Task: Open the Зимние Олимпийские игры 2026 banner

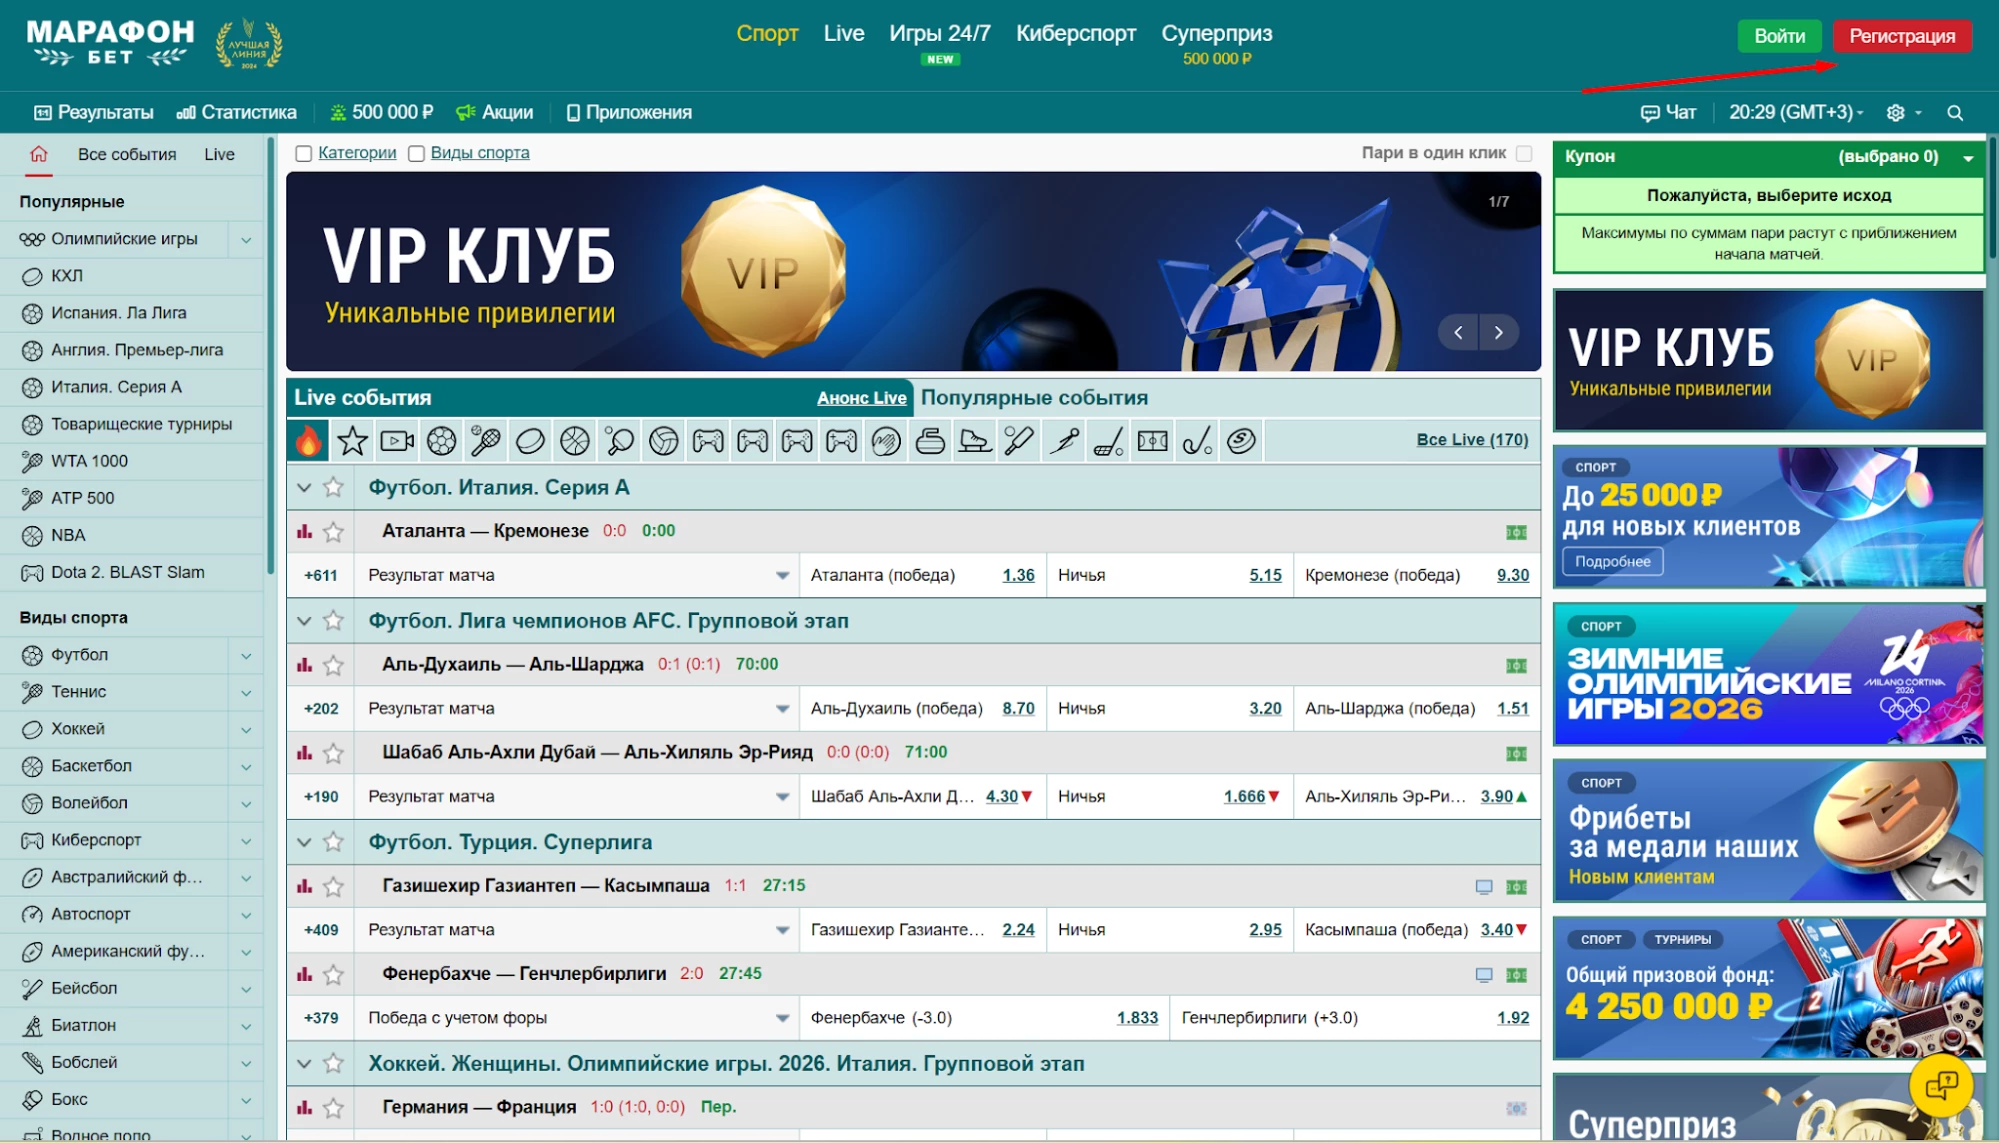Action: point(1768,674)
